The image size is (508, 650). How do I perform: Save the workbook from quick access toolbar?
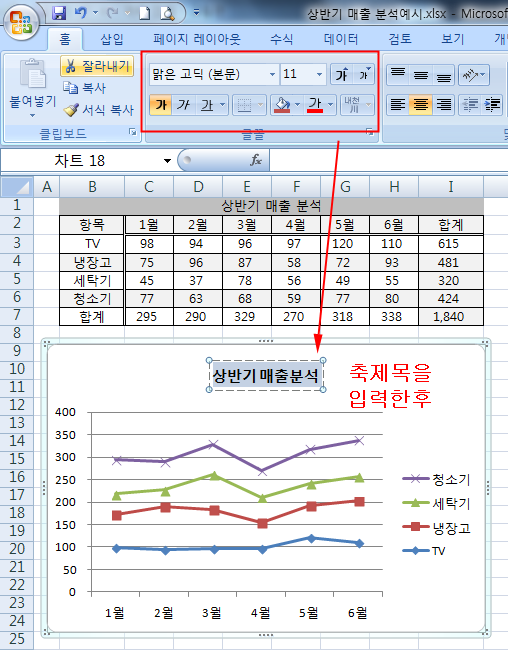coord(59,13)
